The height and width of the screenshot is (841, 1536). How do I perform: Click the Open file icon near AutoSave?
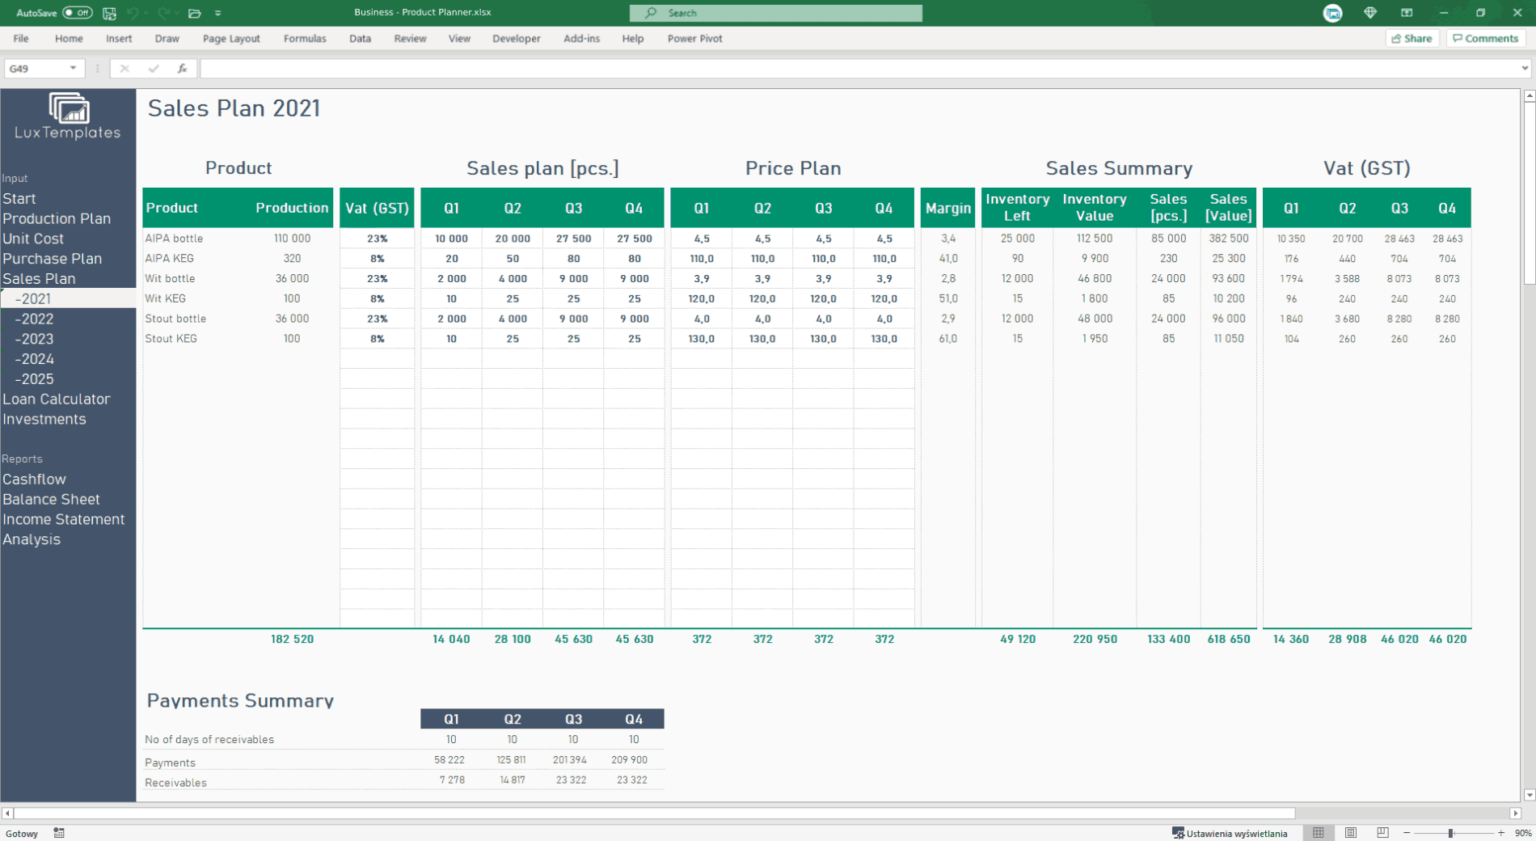click(x=194, y=13)
